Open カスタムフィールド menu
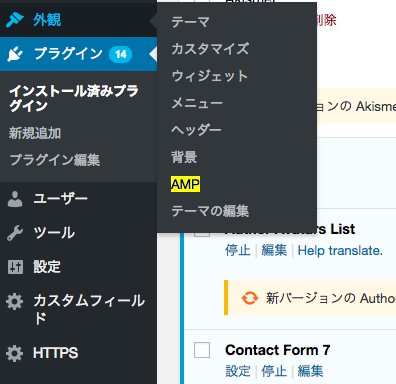 tap(89, 309)
